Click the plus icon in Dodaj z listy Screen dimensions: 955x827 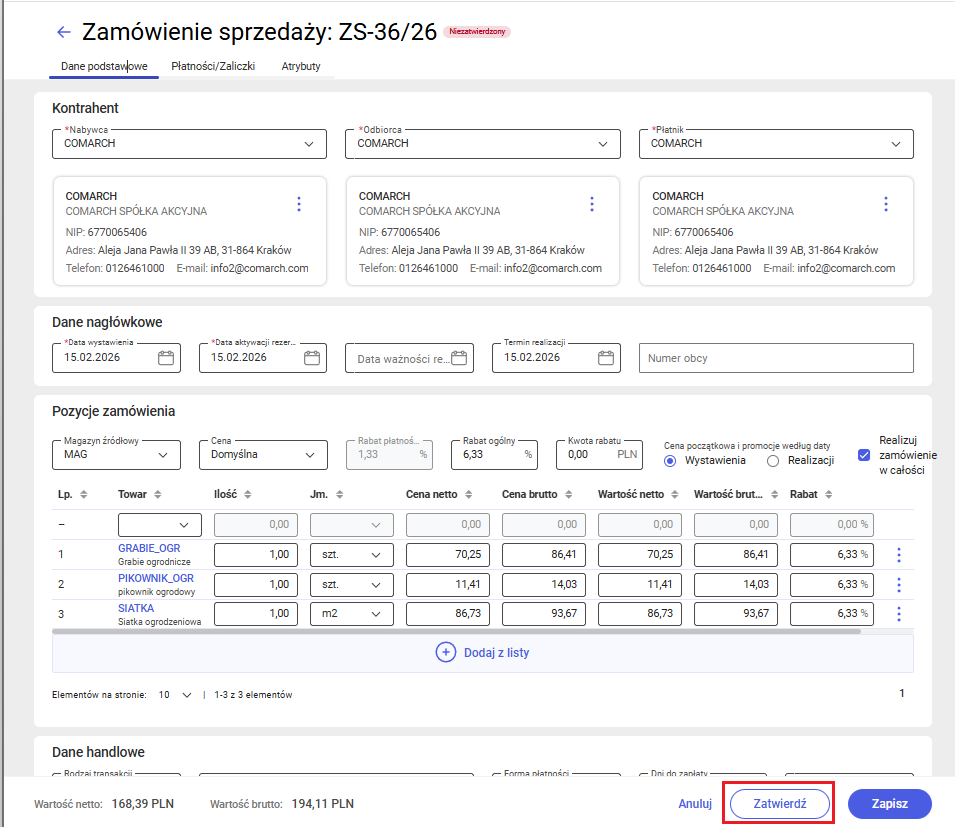447,651
